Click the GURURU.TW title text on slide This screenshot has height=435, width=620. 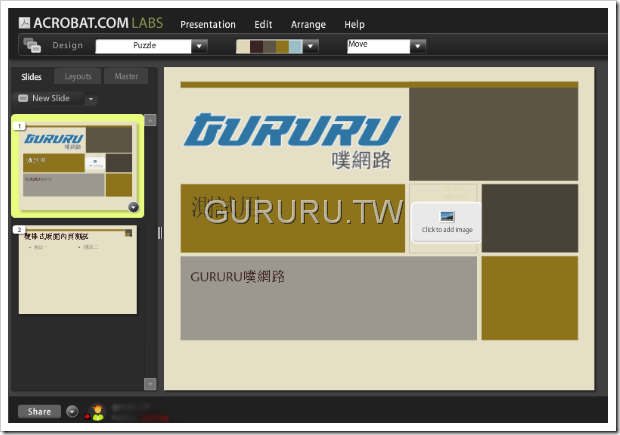(x=304, y=212)
